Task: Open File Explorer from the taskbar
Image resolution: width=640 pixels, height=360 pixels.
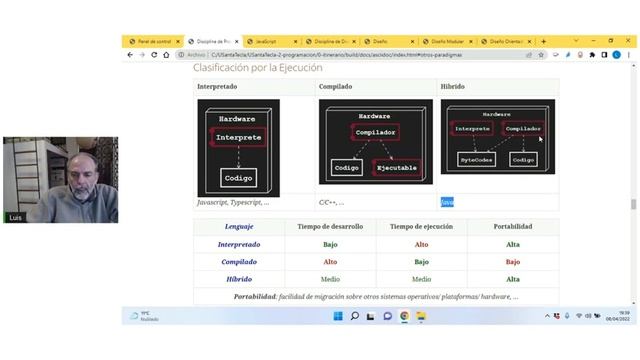Action: [x=421, y=316]
